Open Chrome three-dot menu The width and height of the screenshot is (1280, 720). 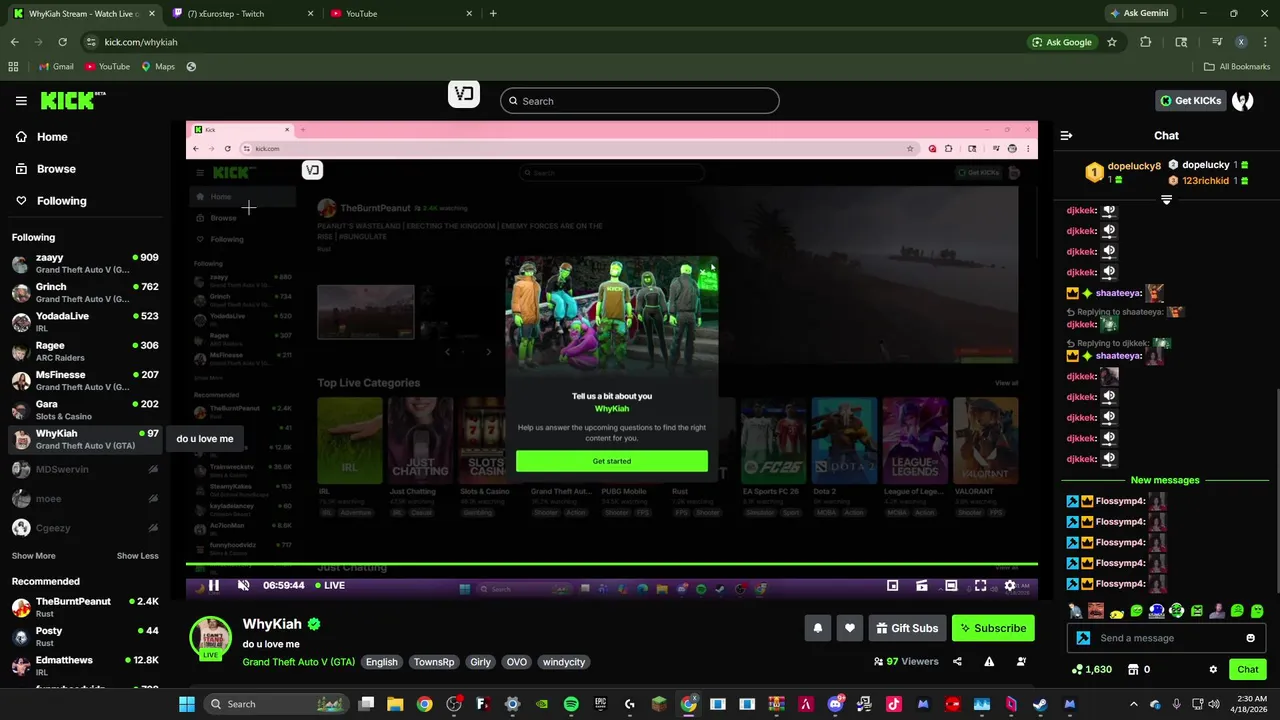tap(1264, 42)
